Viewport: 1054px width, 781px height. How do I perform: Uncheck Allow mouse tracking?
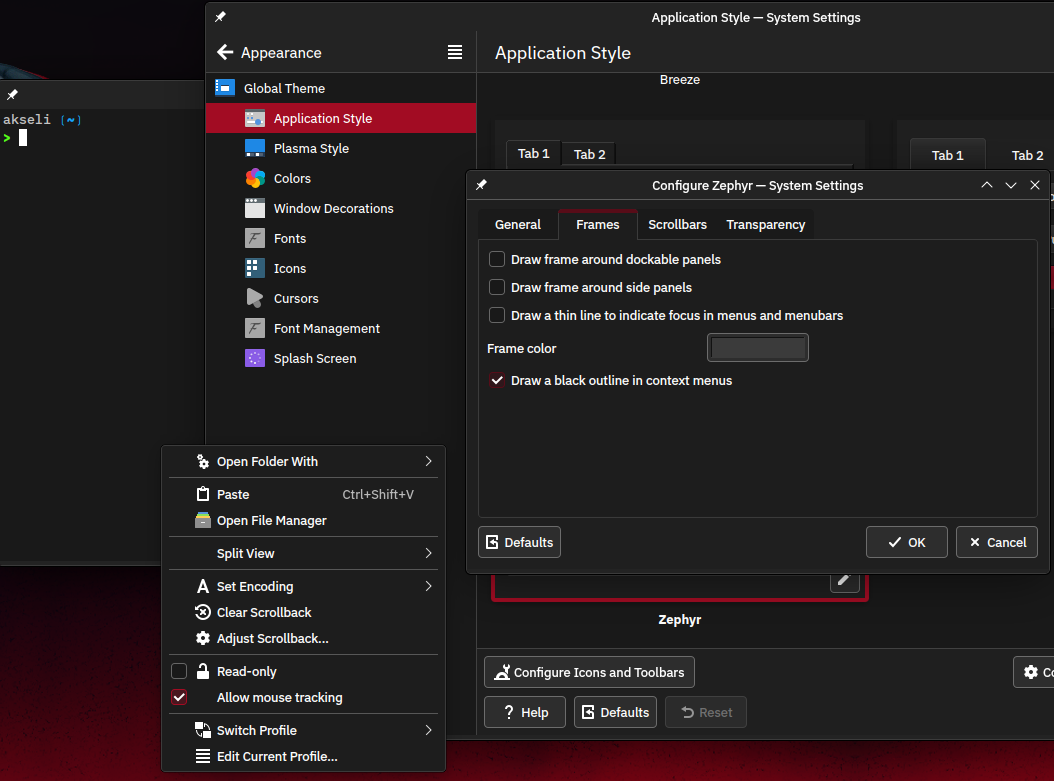[179, 697]
